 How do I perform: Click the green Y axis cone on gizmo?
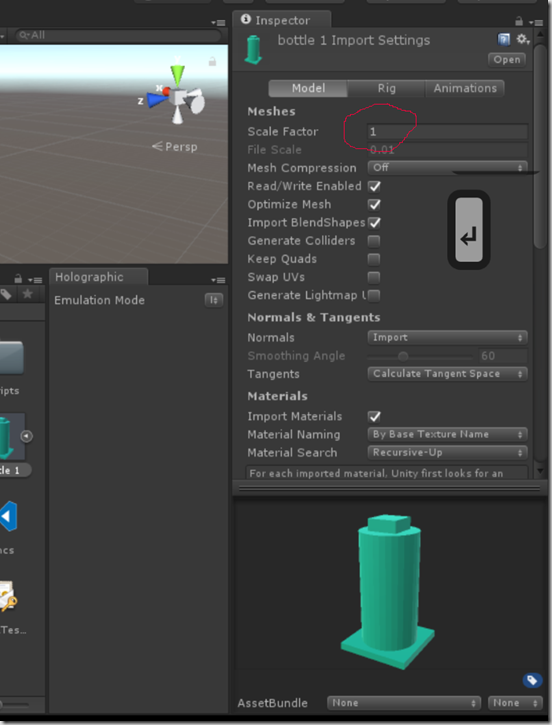pyautogui.click(x=178, y=74)
